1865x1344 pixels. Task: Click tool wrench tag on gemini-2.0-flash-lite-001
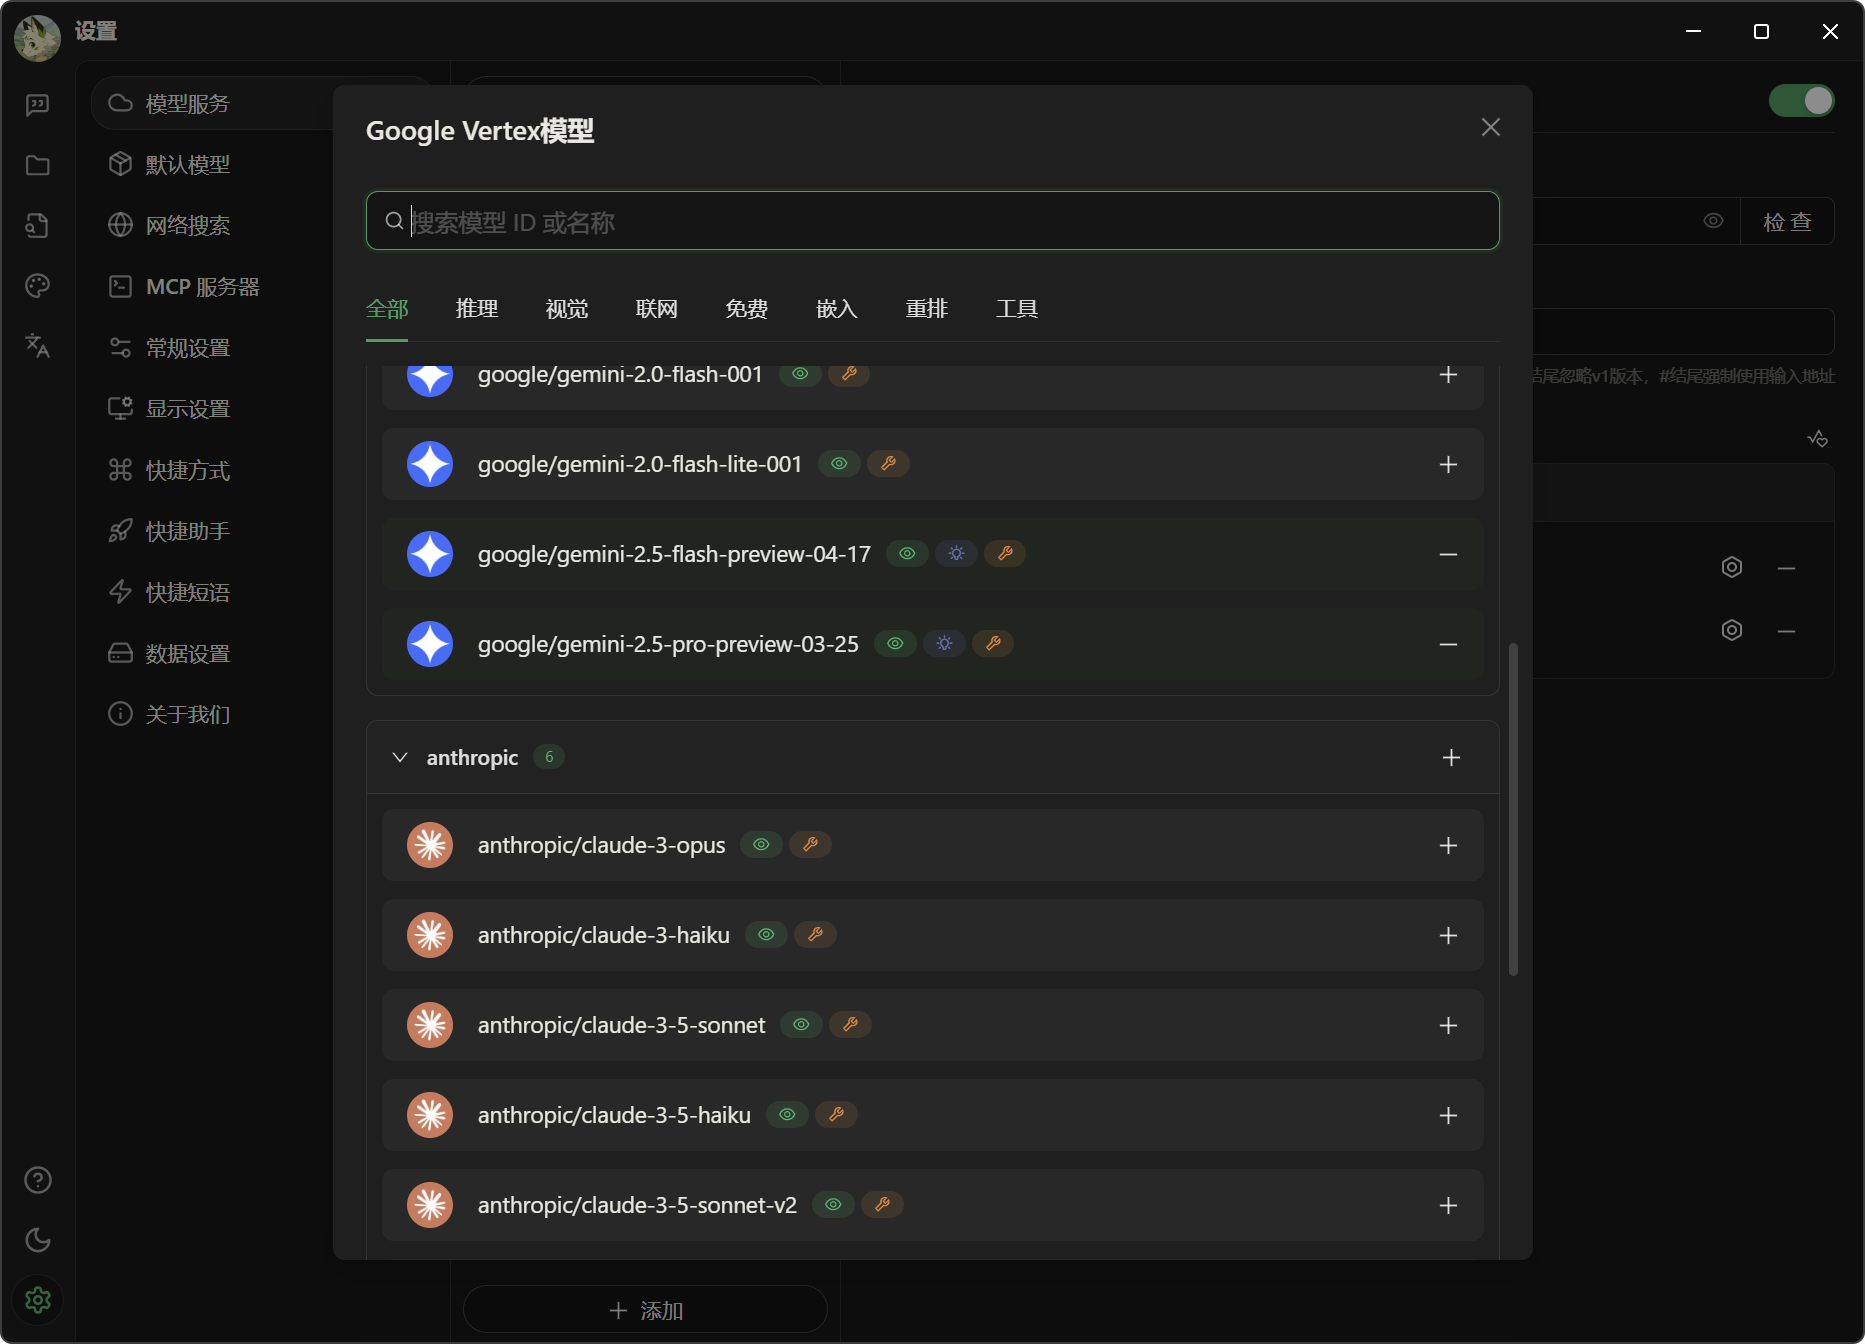point(888,464)
